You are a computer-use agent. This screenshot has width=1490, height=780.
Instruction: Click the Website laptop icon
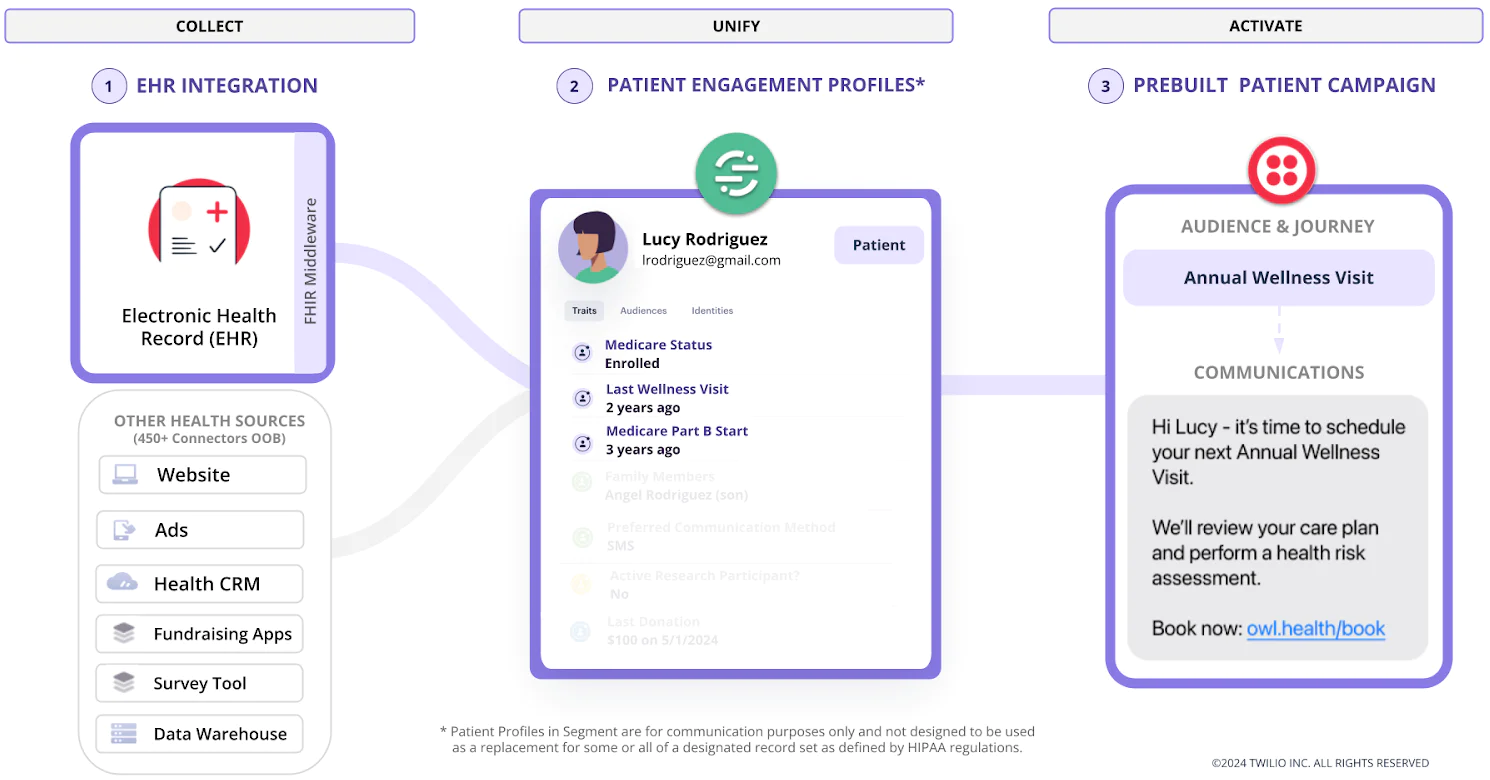pos(125,475)
